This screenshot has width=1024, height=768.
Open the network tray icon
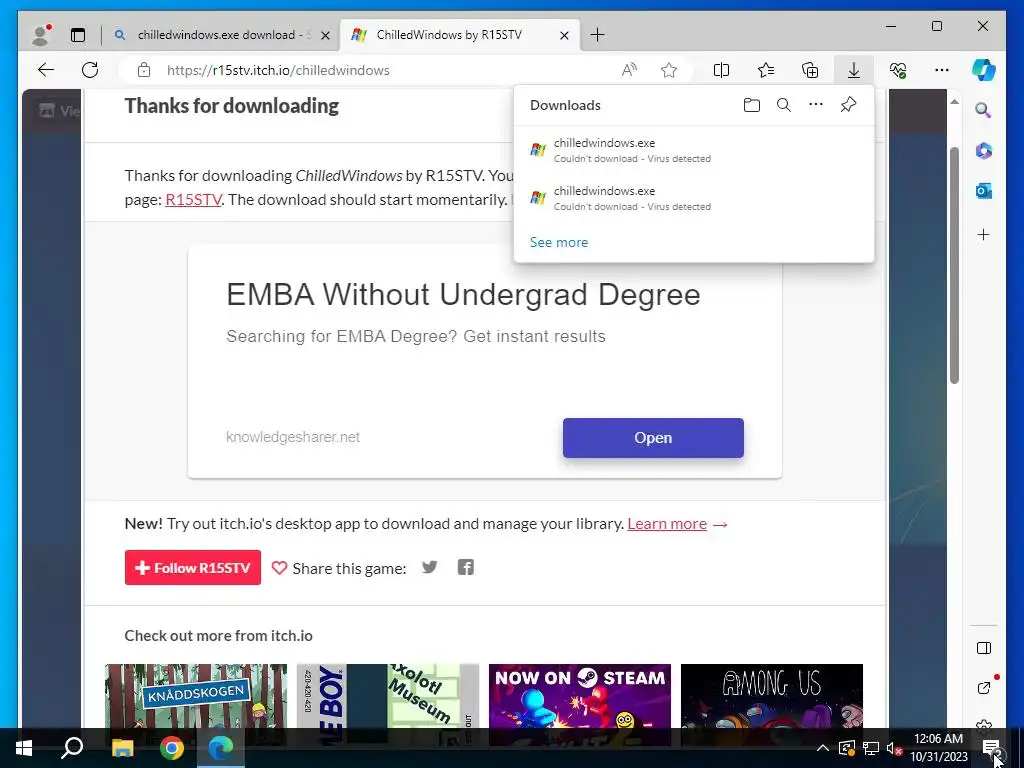[x=870, y=748]
